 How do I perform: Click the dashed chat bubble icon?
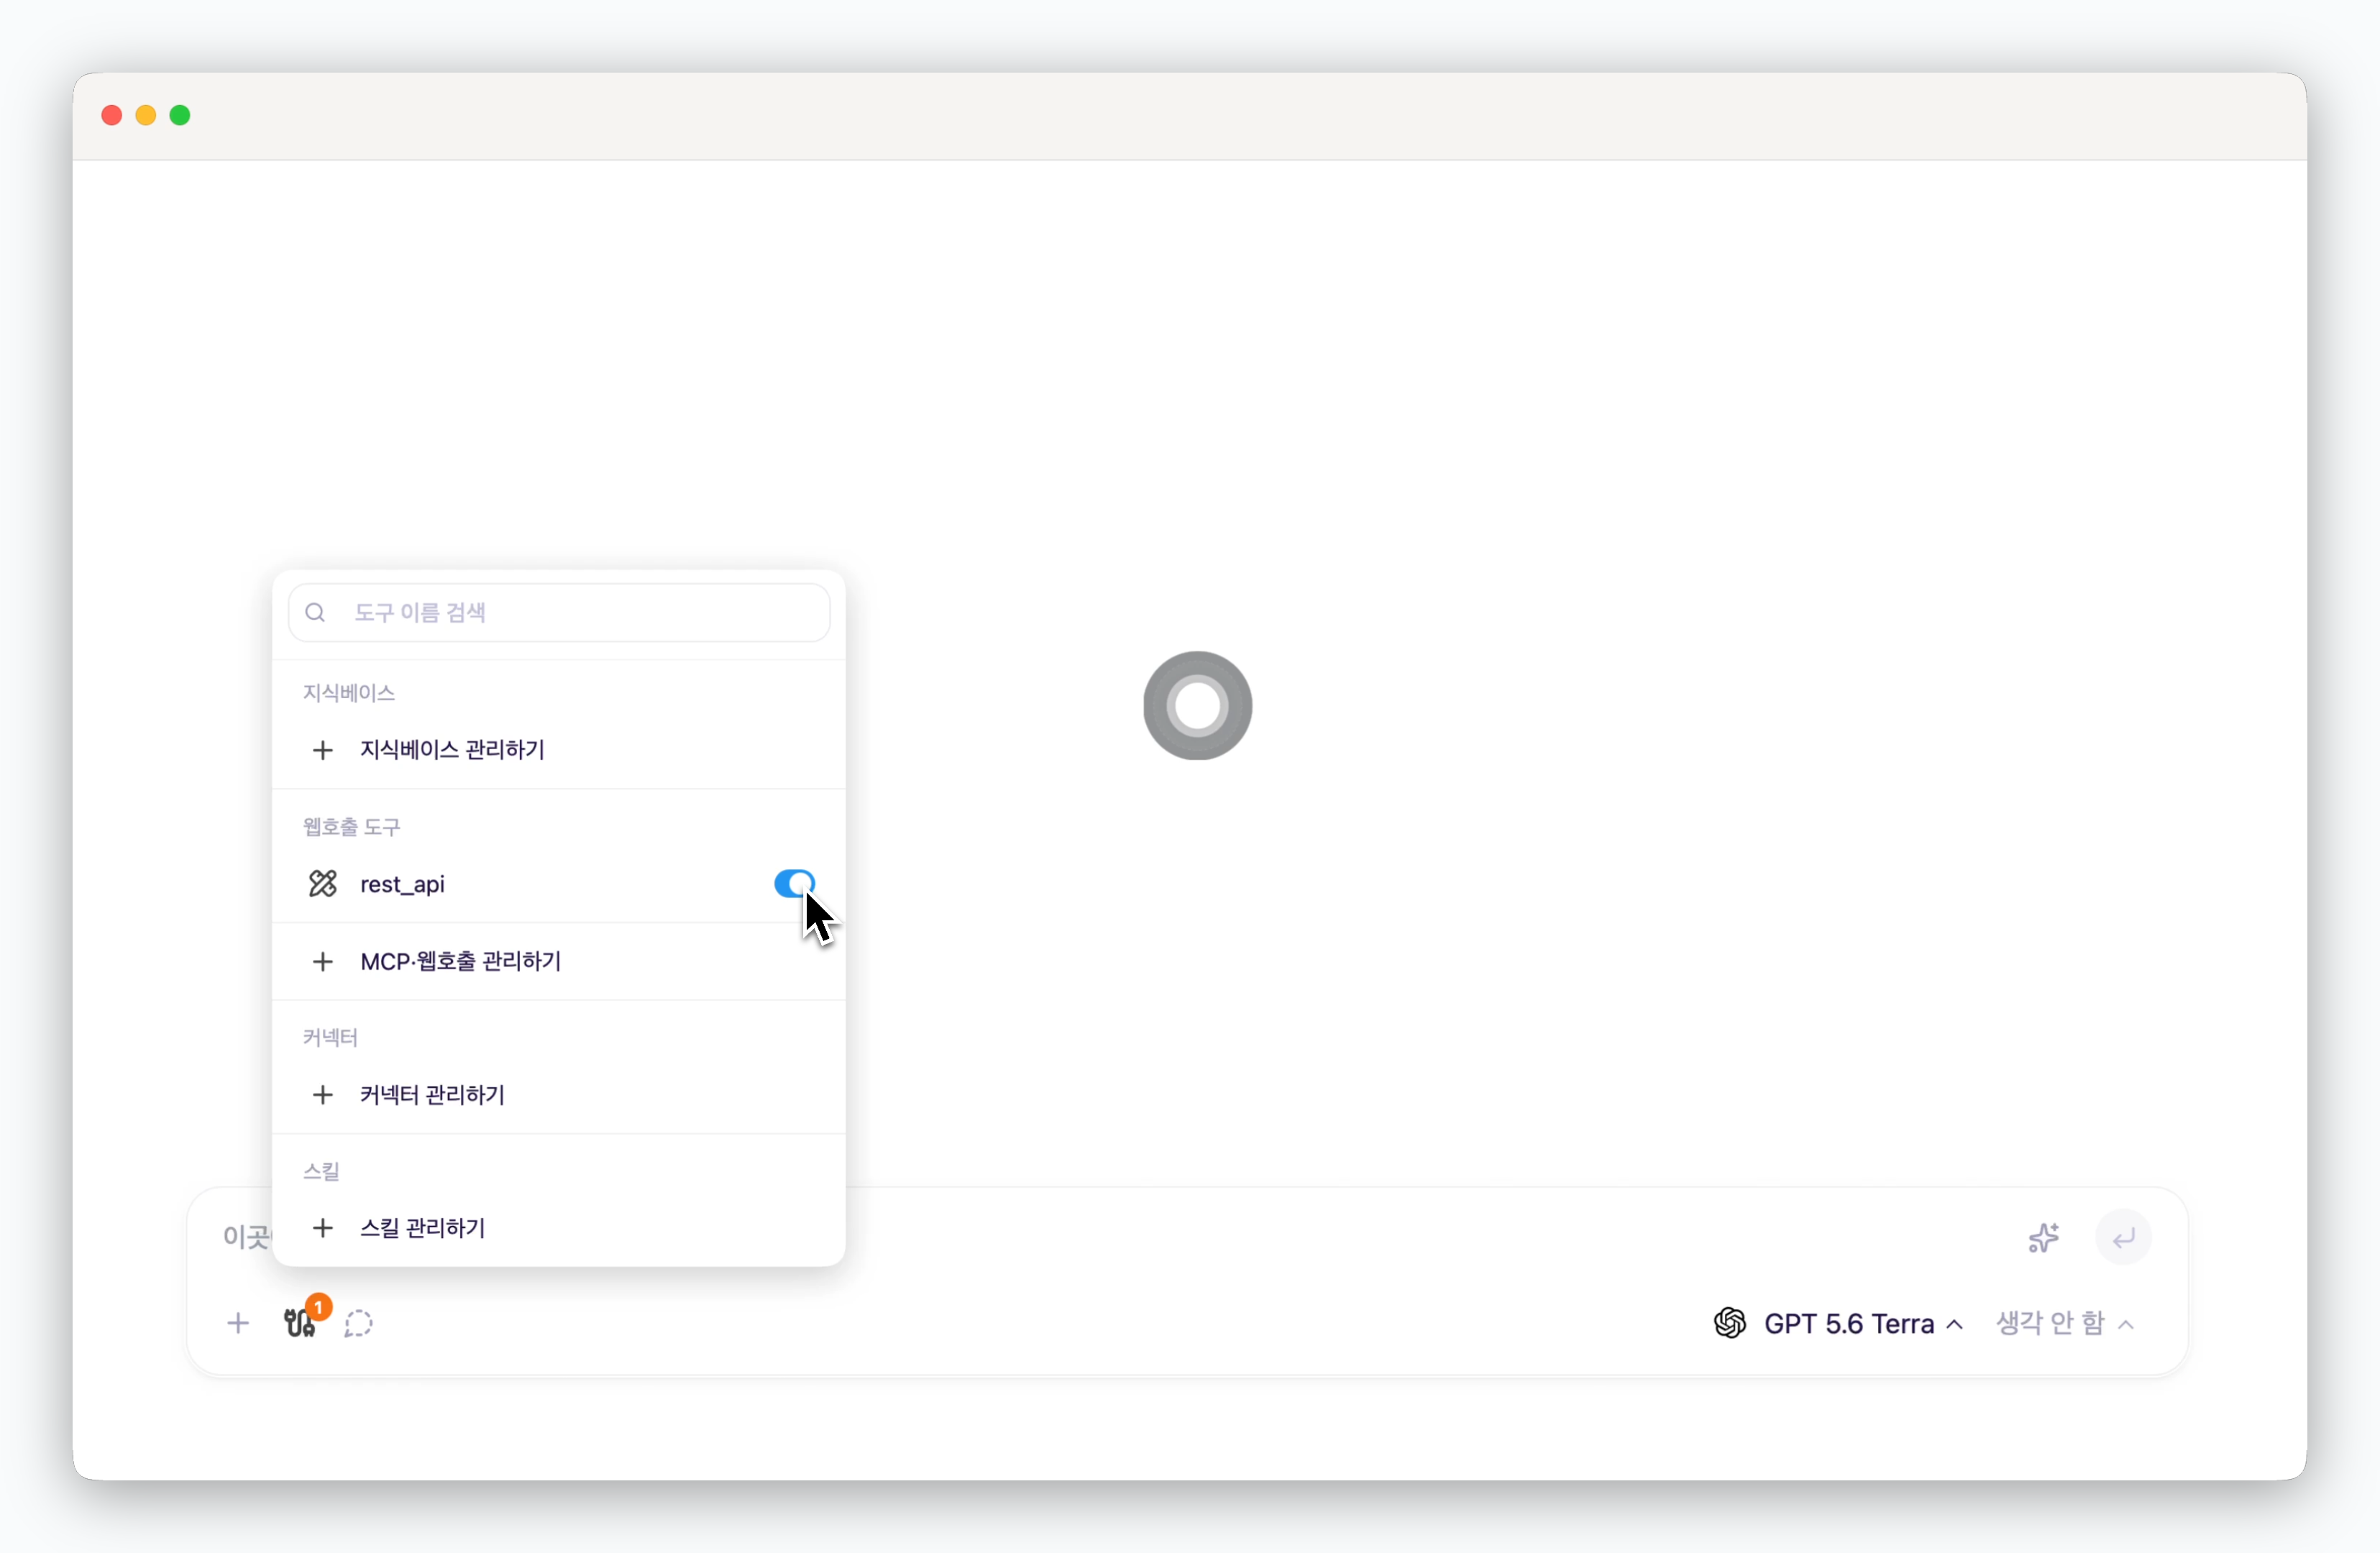click(358, 1323)
